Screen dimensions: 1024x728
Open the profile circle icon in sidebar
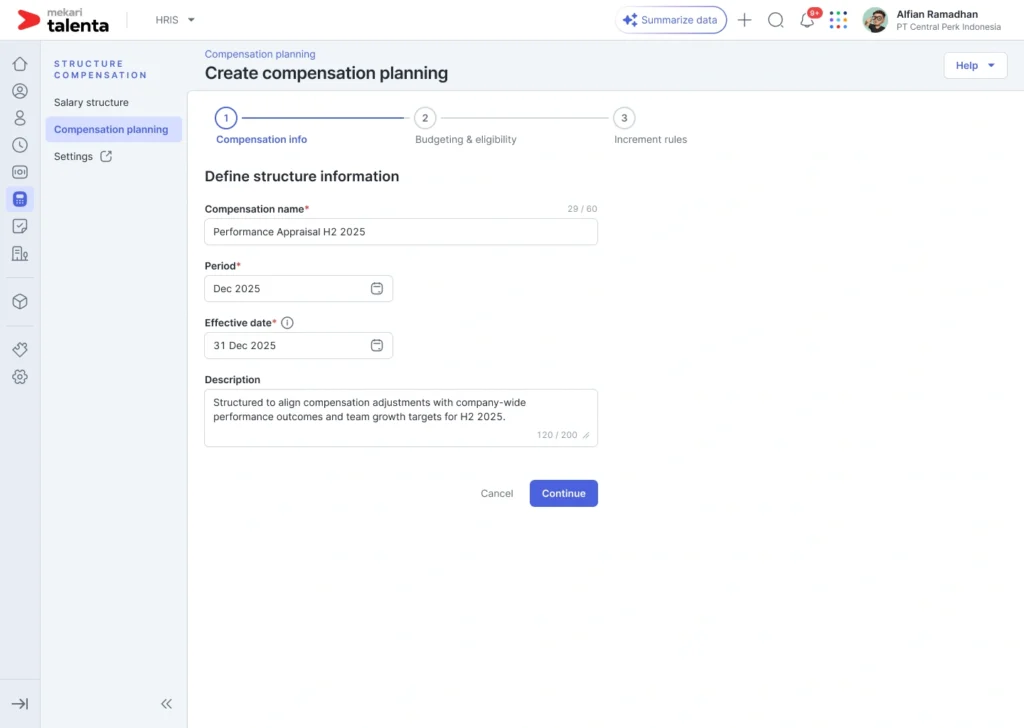[20, 91]
